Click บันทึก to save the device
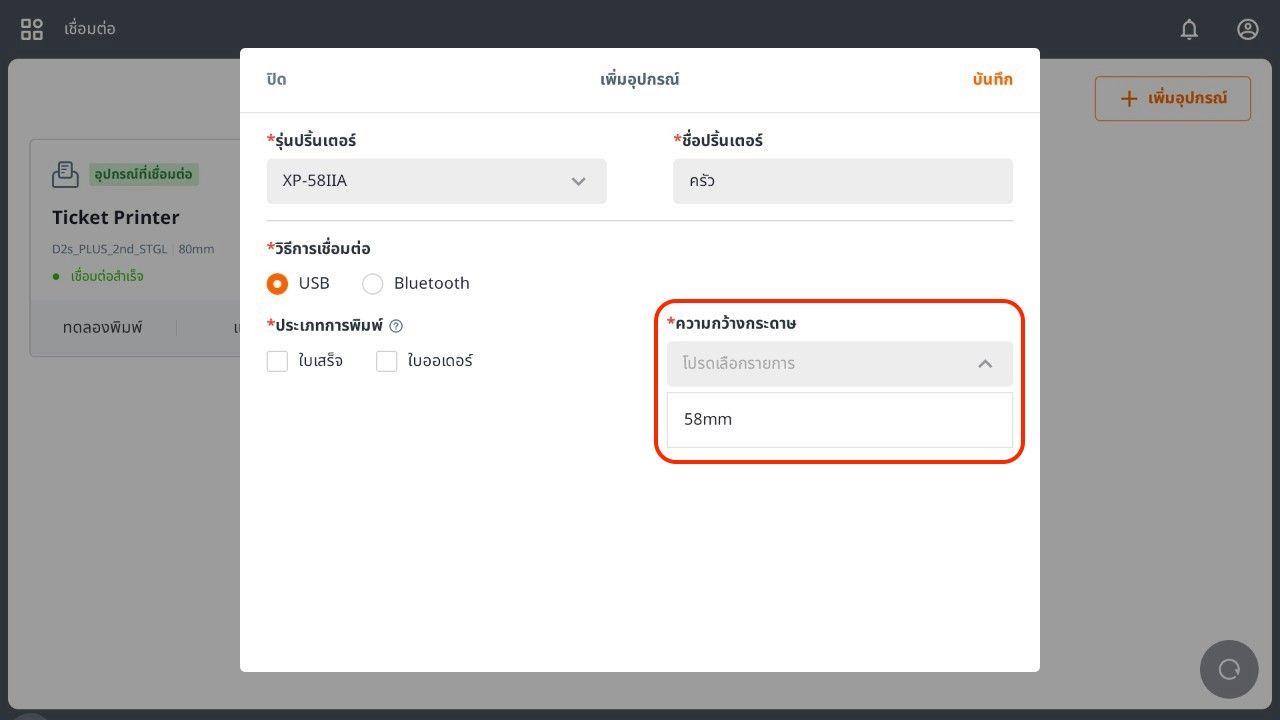The width and height of the screenshot is (1280, 720). pos(992,80)
